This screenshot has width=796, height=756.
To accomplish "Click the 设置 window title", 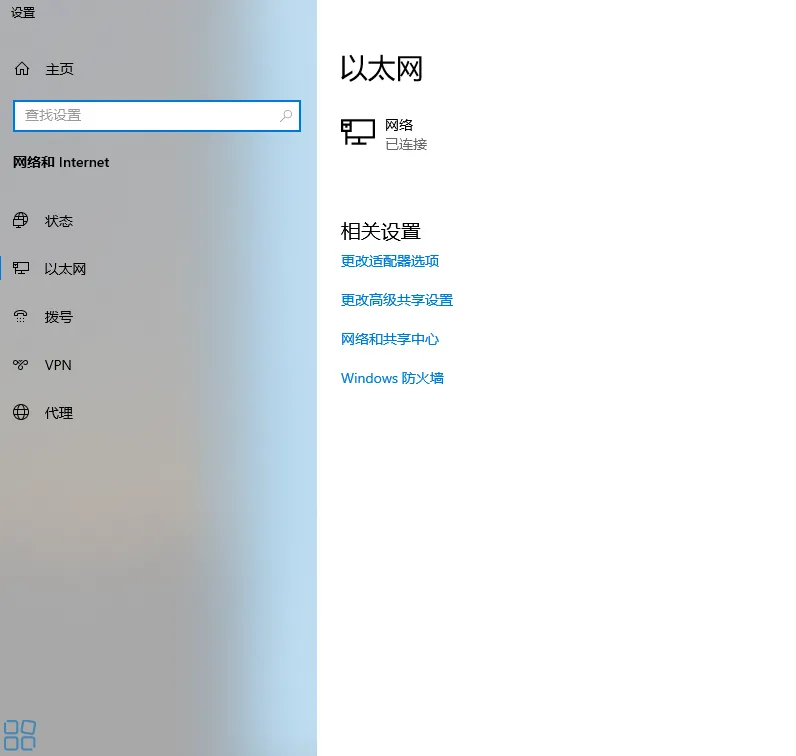I will coord(23,12).
